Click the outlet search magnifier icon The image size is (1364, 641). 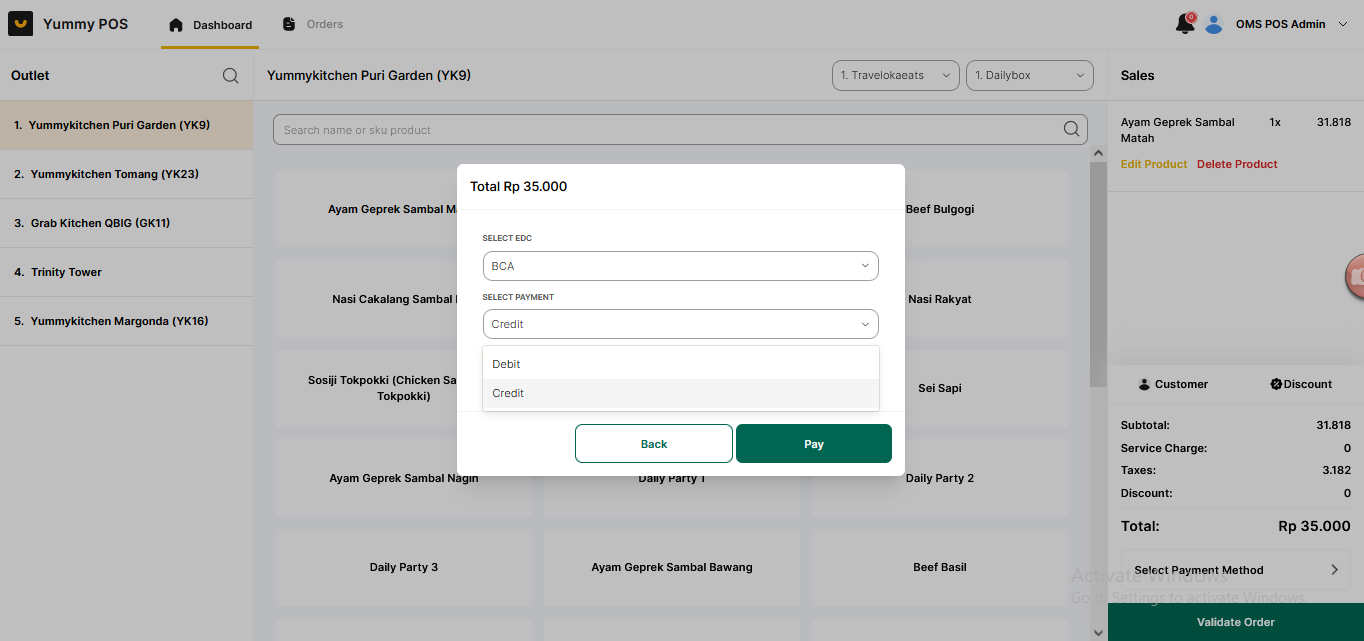230,76
